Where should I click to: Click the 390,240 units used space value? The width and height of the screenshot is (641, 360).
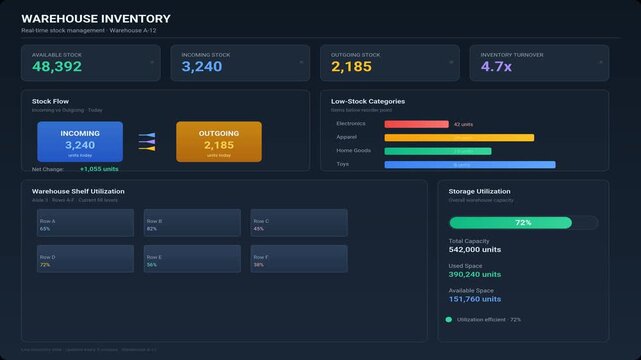coord(475,275)
